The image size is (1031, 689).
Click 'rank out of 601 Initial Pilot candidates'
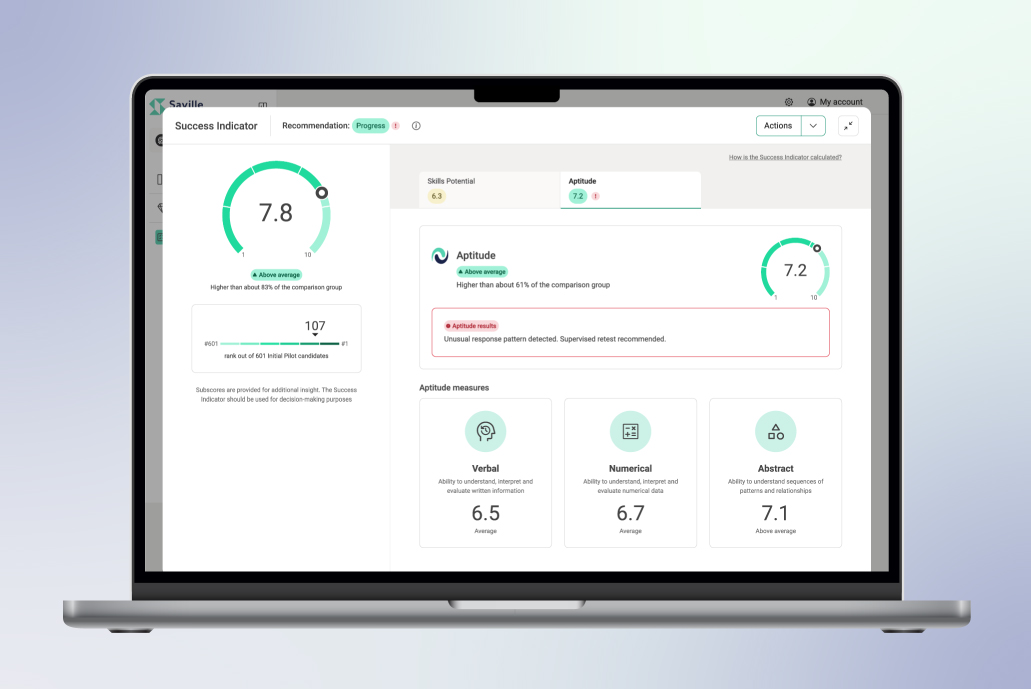click(x=276, y=356)
